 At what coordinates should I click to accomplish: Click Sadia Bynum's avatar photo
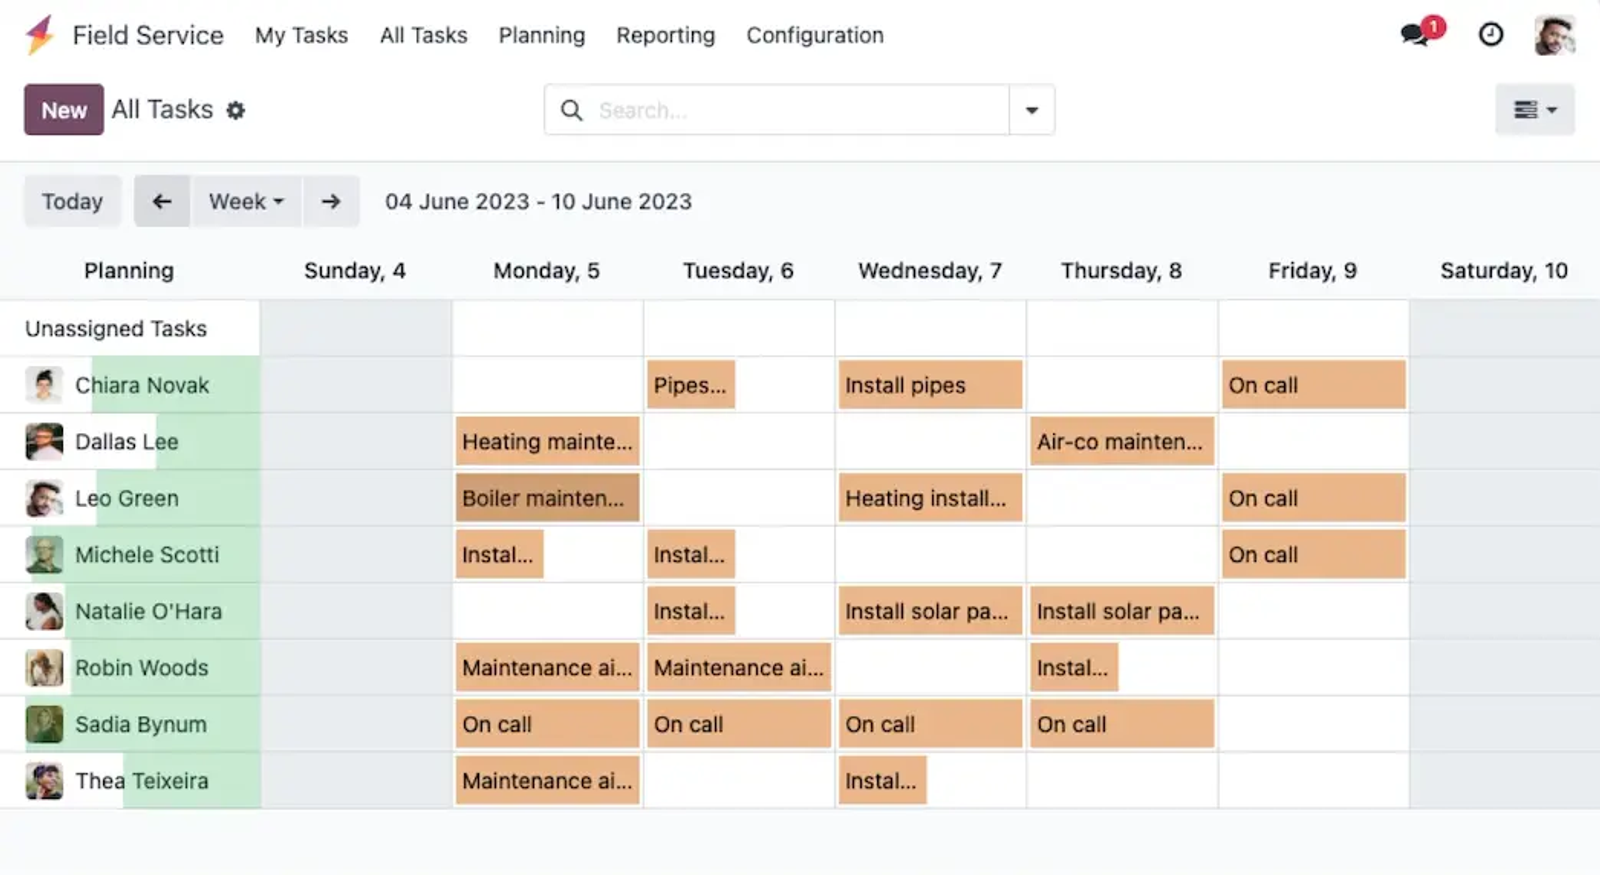42,724
